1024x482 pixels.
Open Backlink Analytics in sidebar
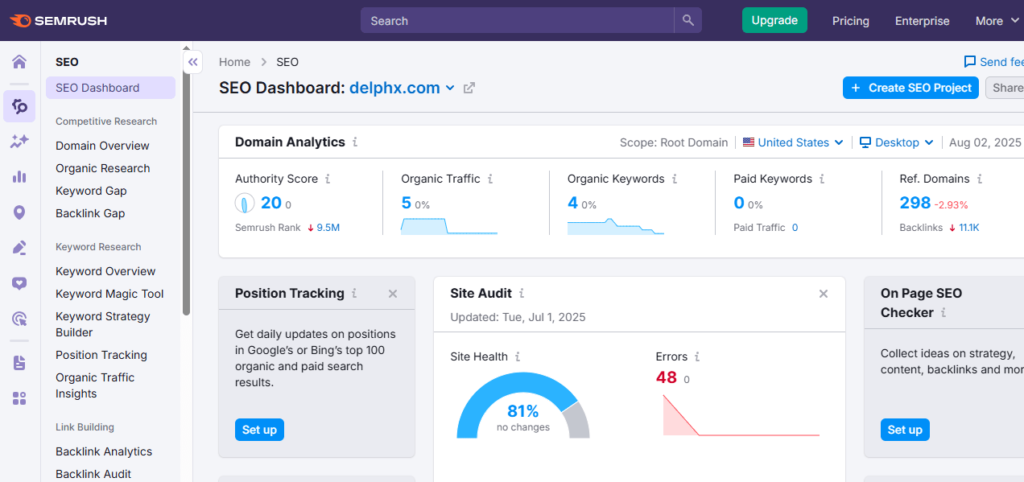pyautogui.click(x=104, y=452)
